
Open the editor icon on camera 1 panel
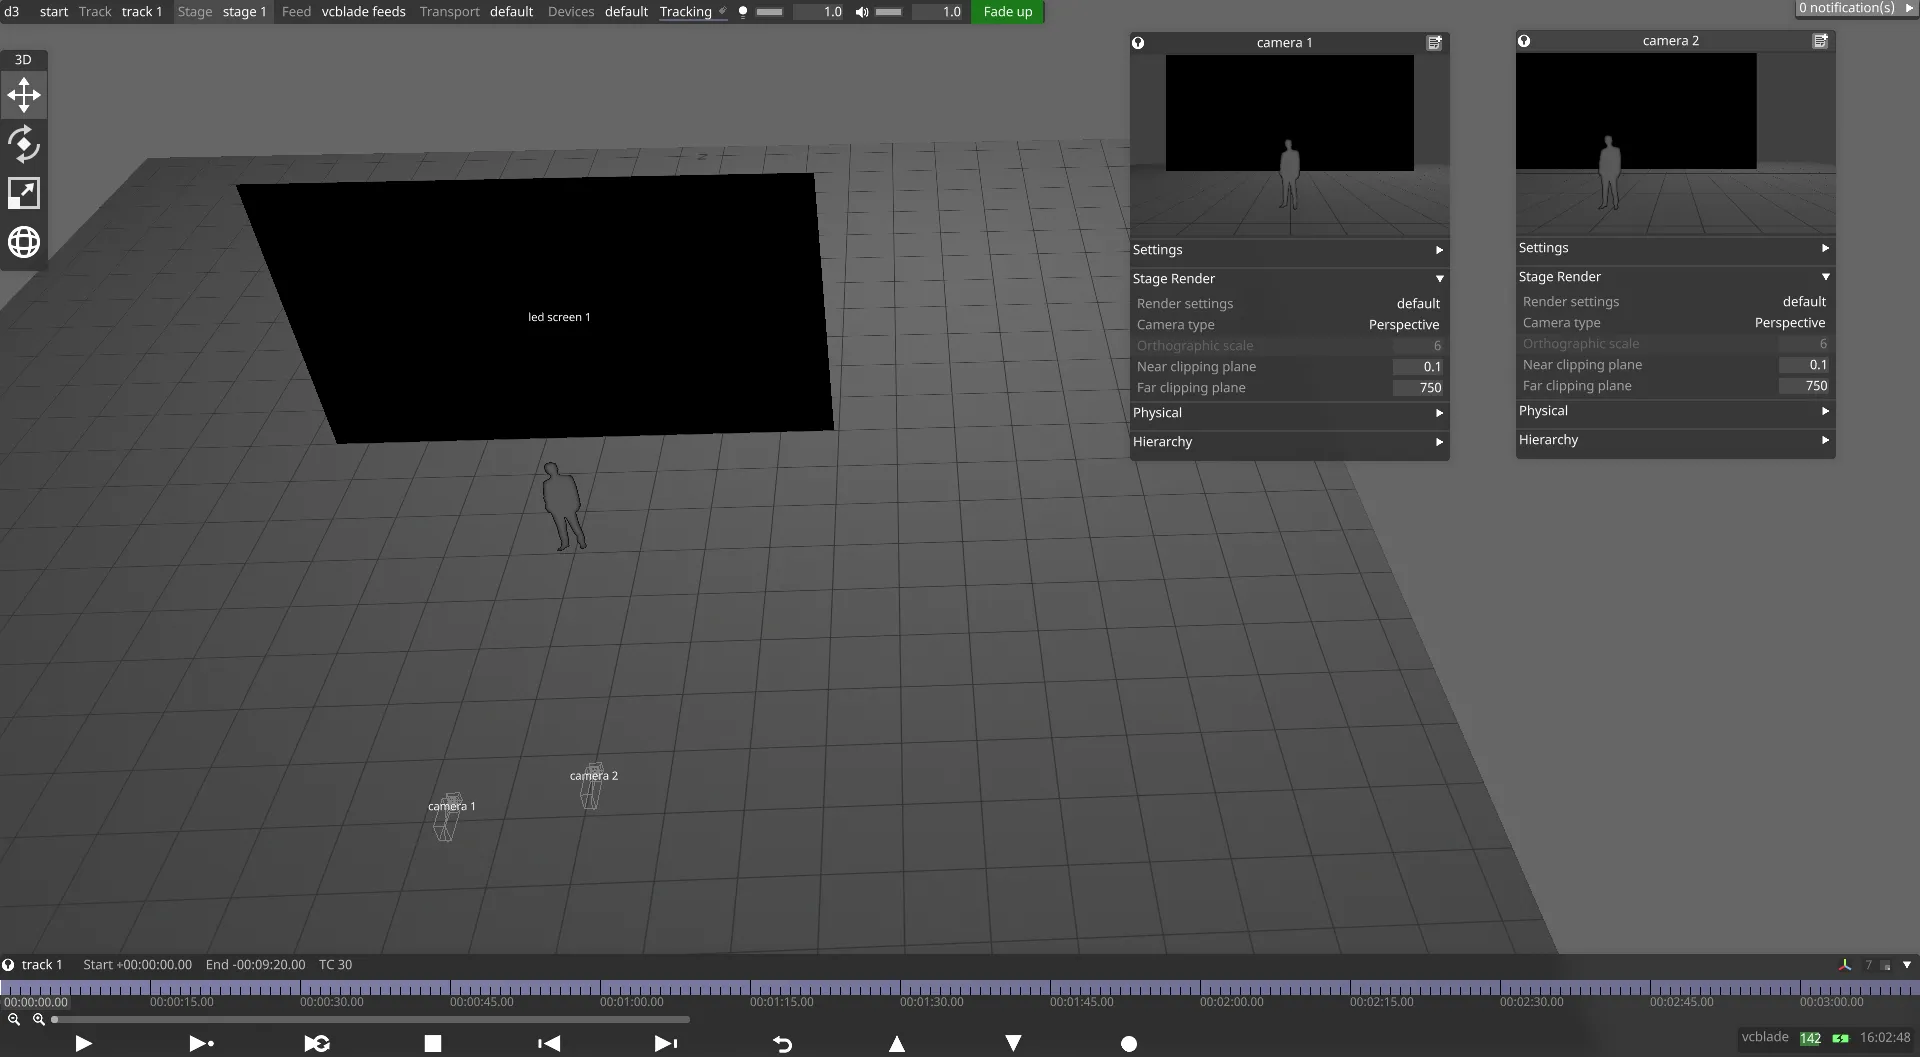tap(1435, 42)
